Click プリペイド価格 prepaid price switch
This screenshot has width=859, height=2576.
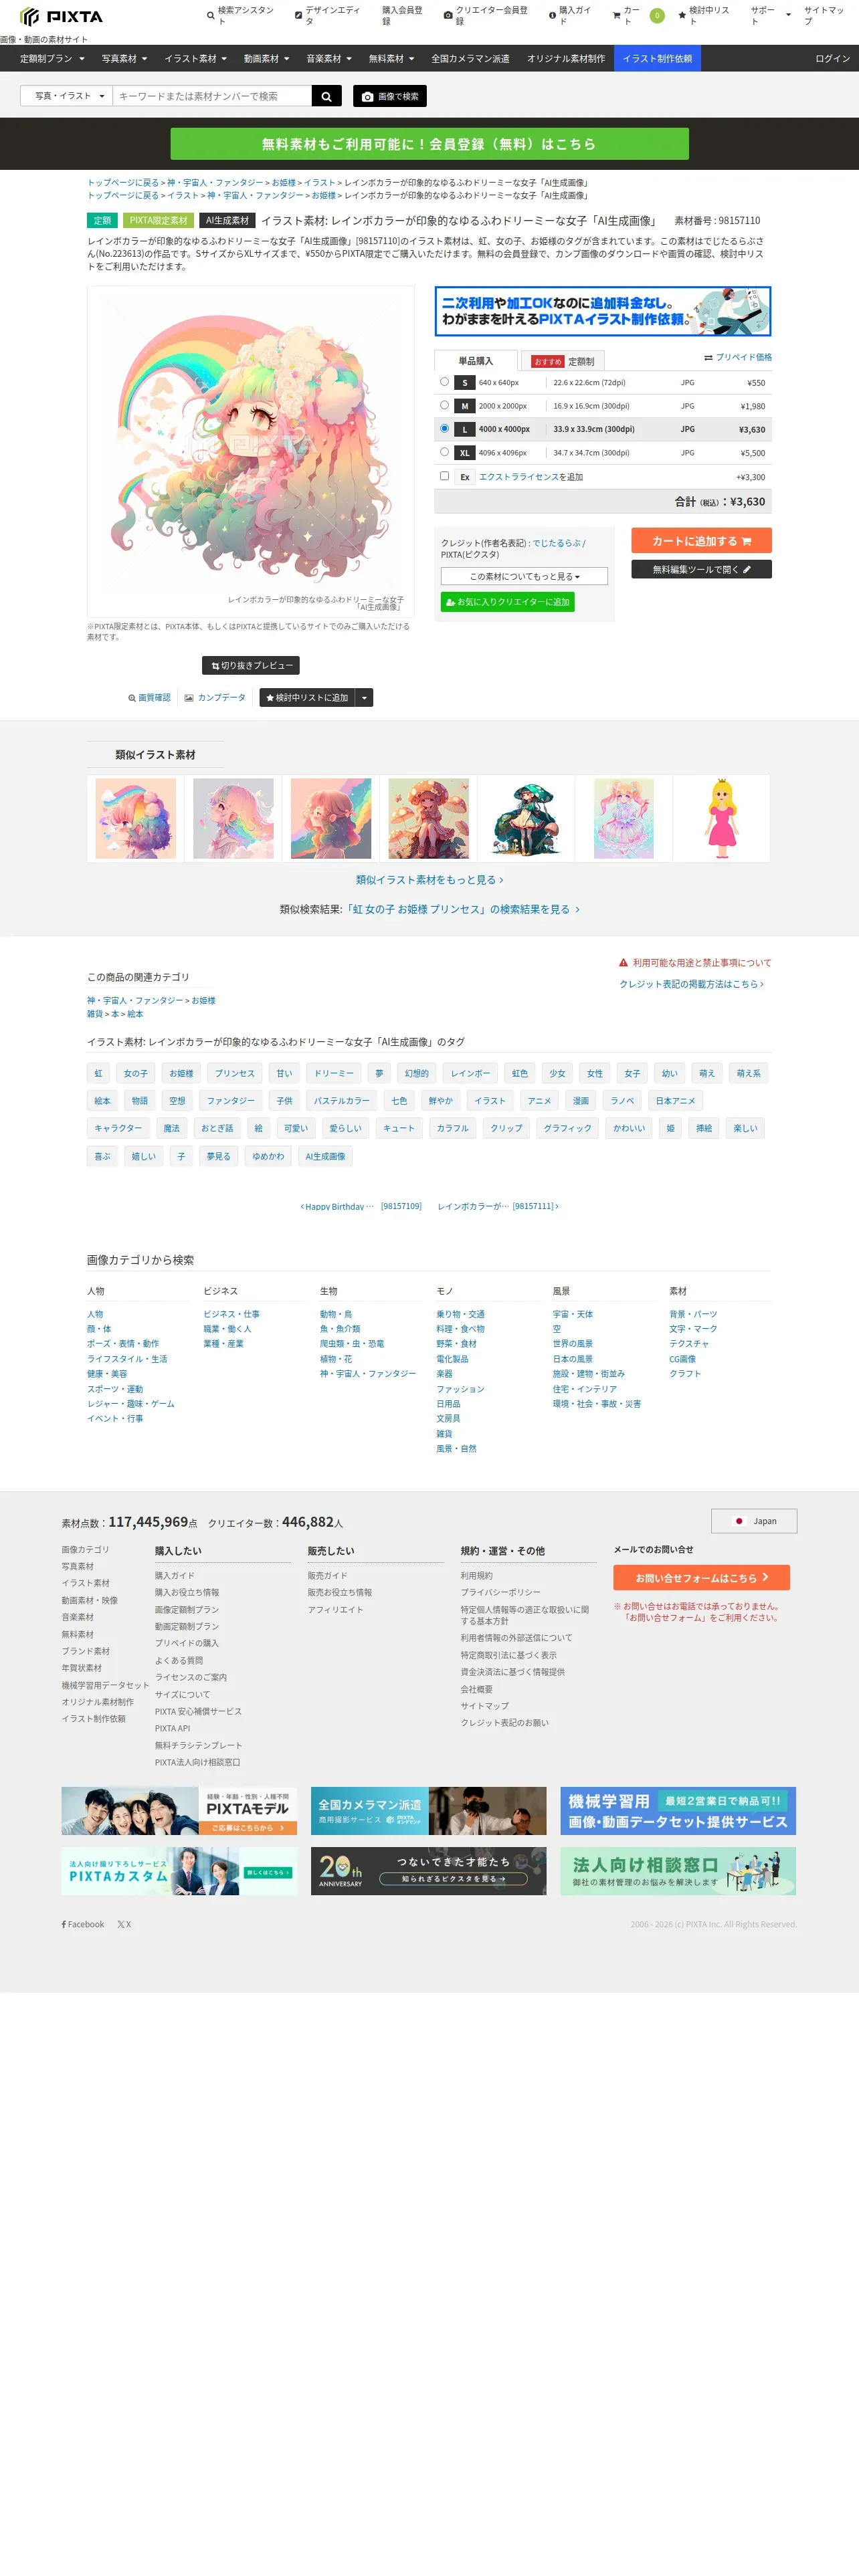[738, 357]
